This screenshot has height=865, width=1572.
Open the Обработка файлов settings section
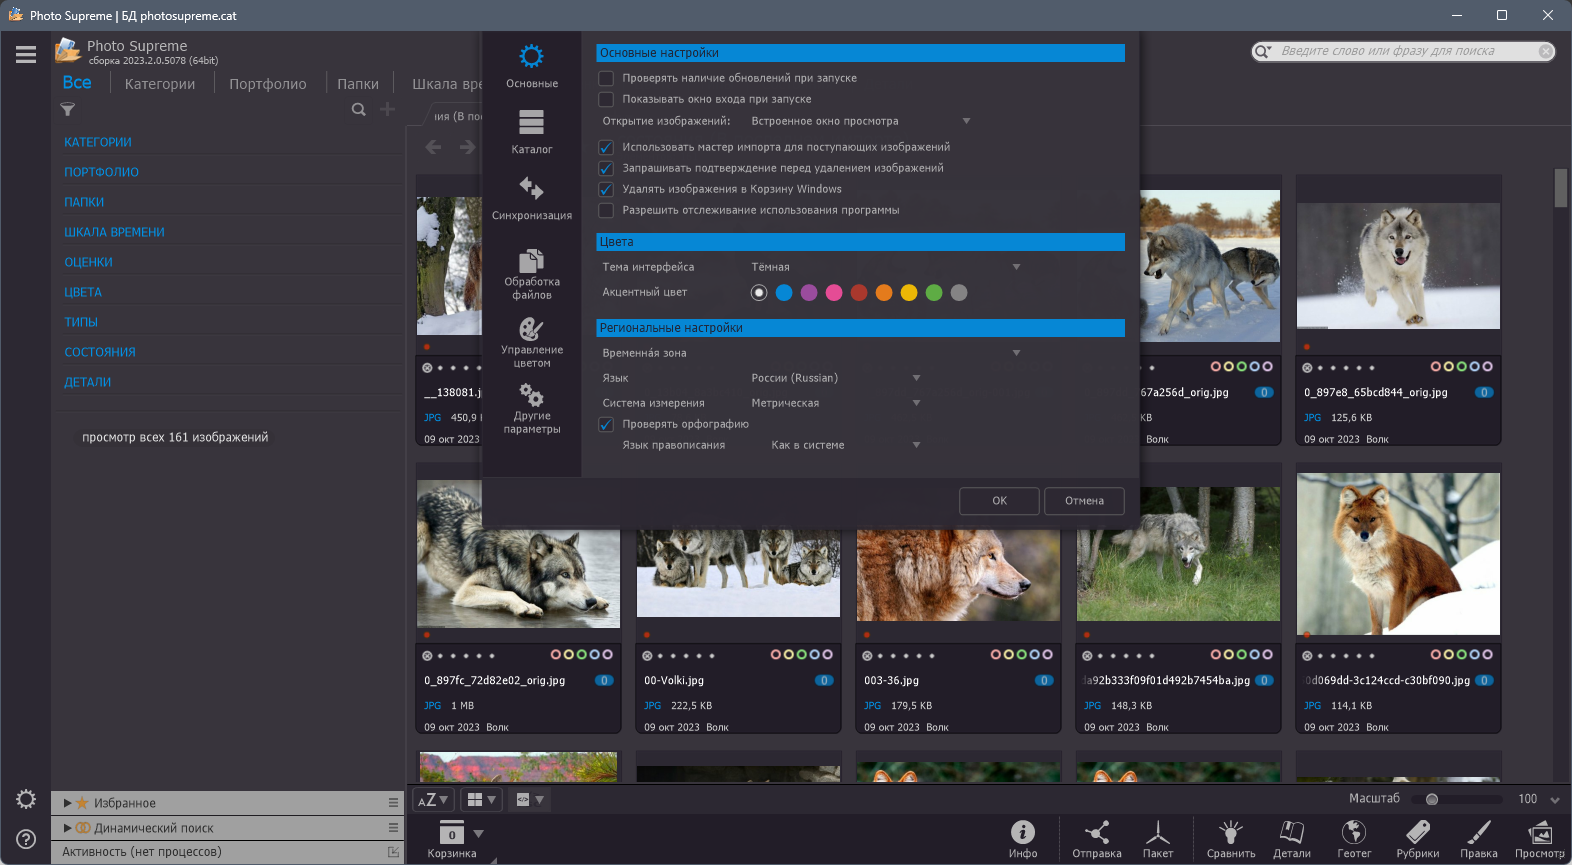[531, 274]
